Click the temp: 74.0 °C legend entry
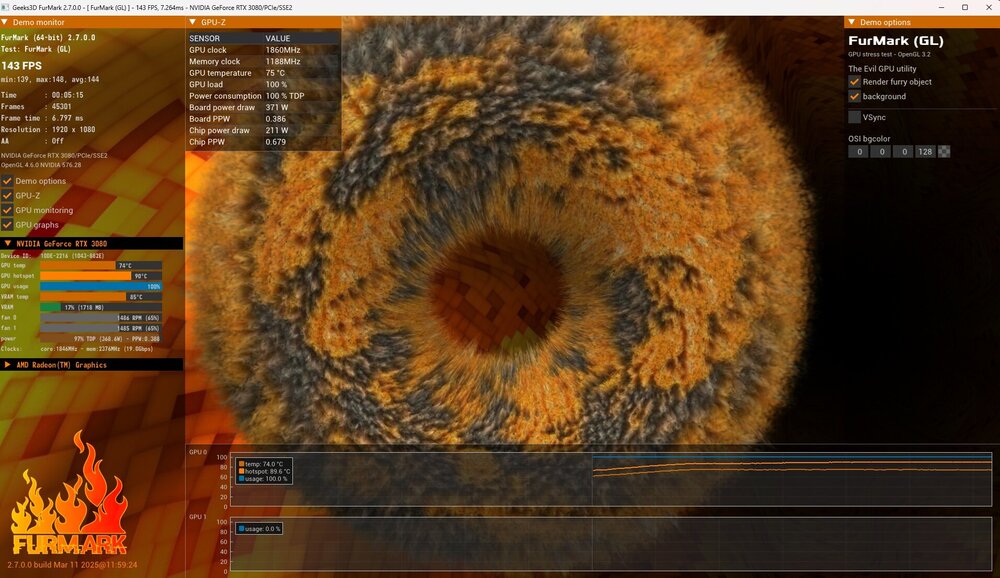 pos(261,464)
